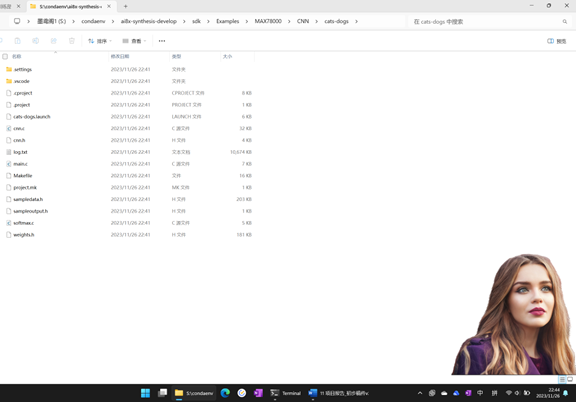Toggle the select-all checkbox in header

pos(5,56)
